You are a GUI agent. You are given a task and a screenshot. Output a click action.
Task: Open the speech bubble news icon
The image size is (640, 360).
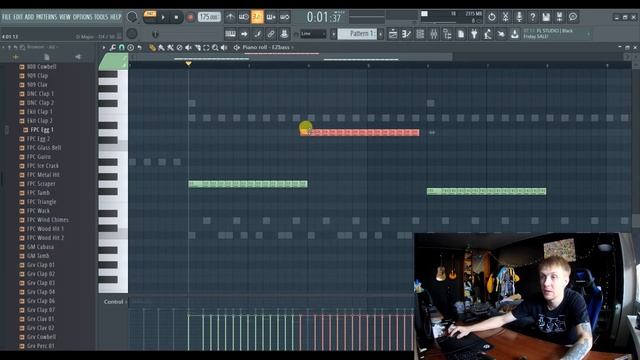573,17
